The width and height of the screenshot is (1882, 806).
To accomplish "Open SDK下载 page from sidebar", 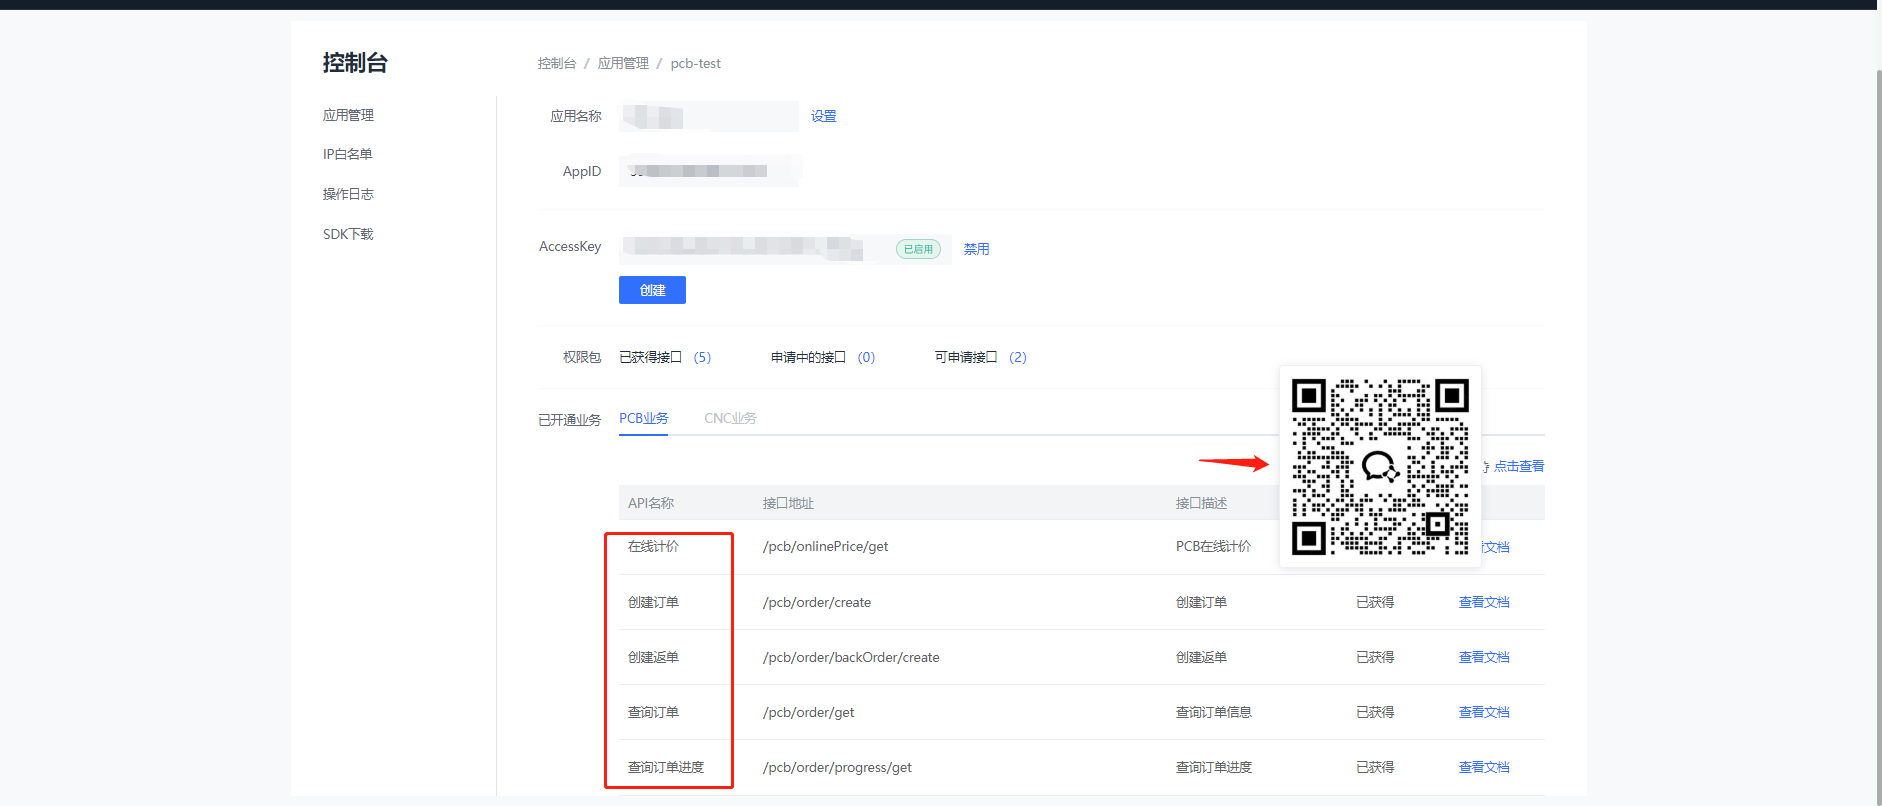I will tap(348, 234).
